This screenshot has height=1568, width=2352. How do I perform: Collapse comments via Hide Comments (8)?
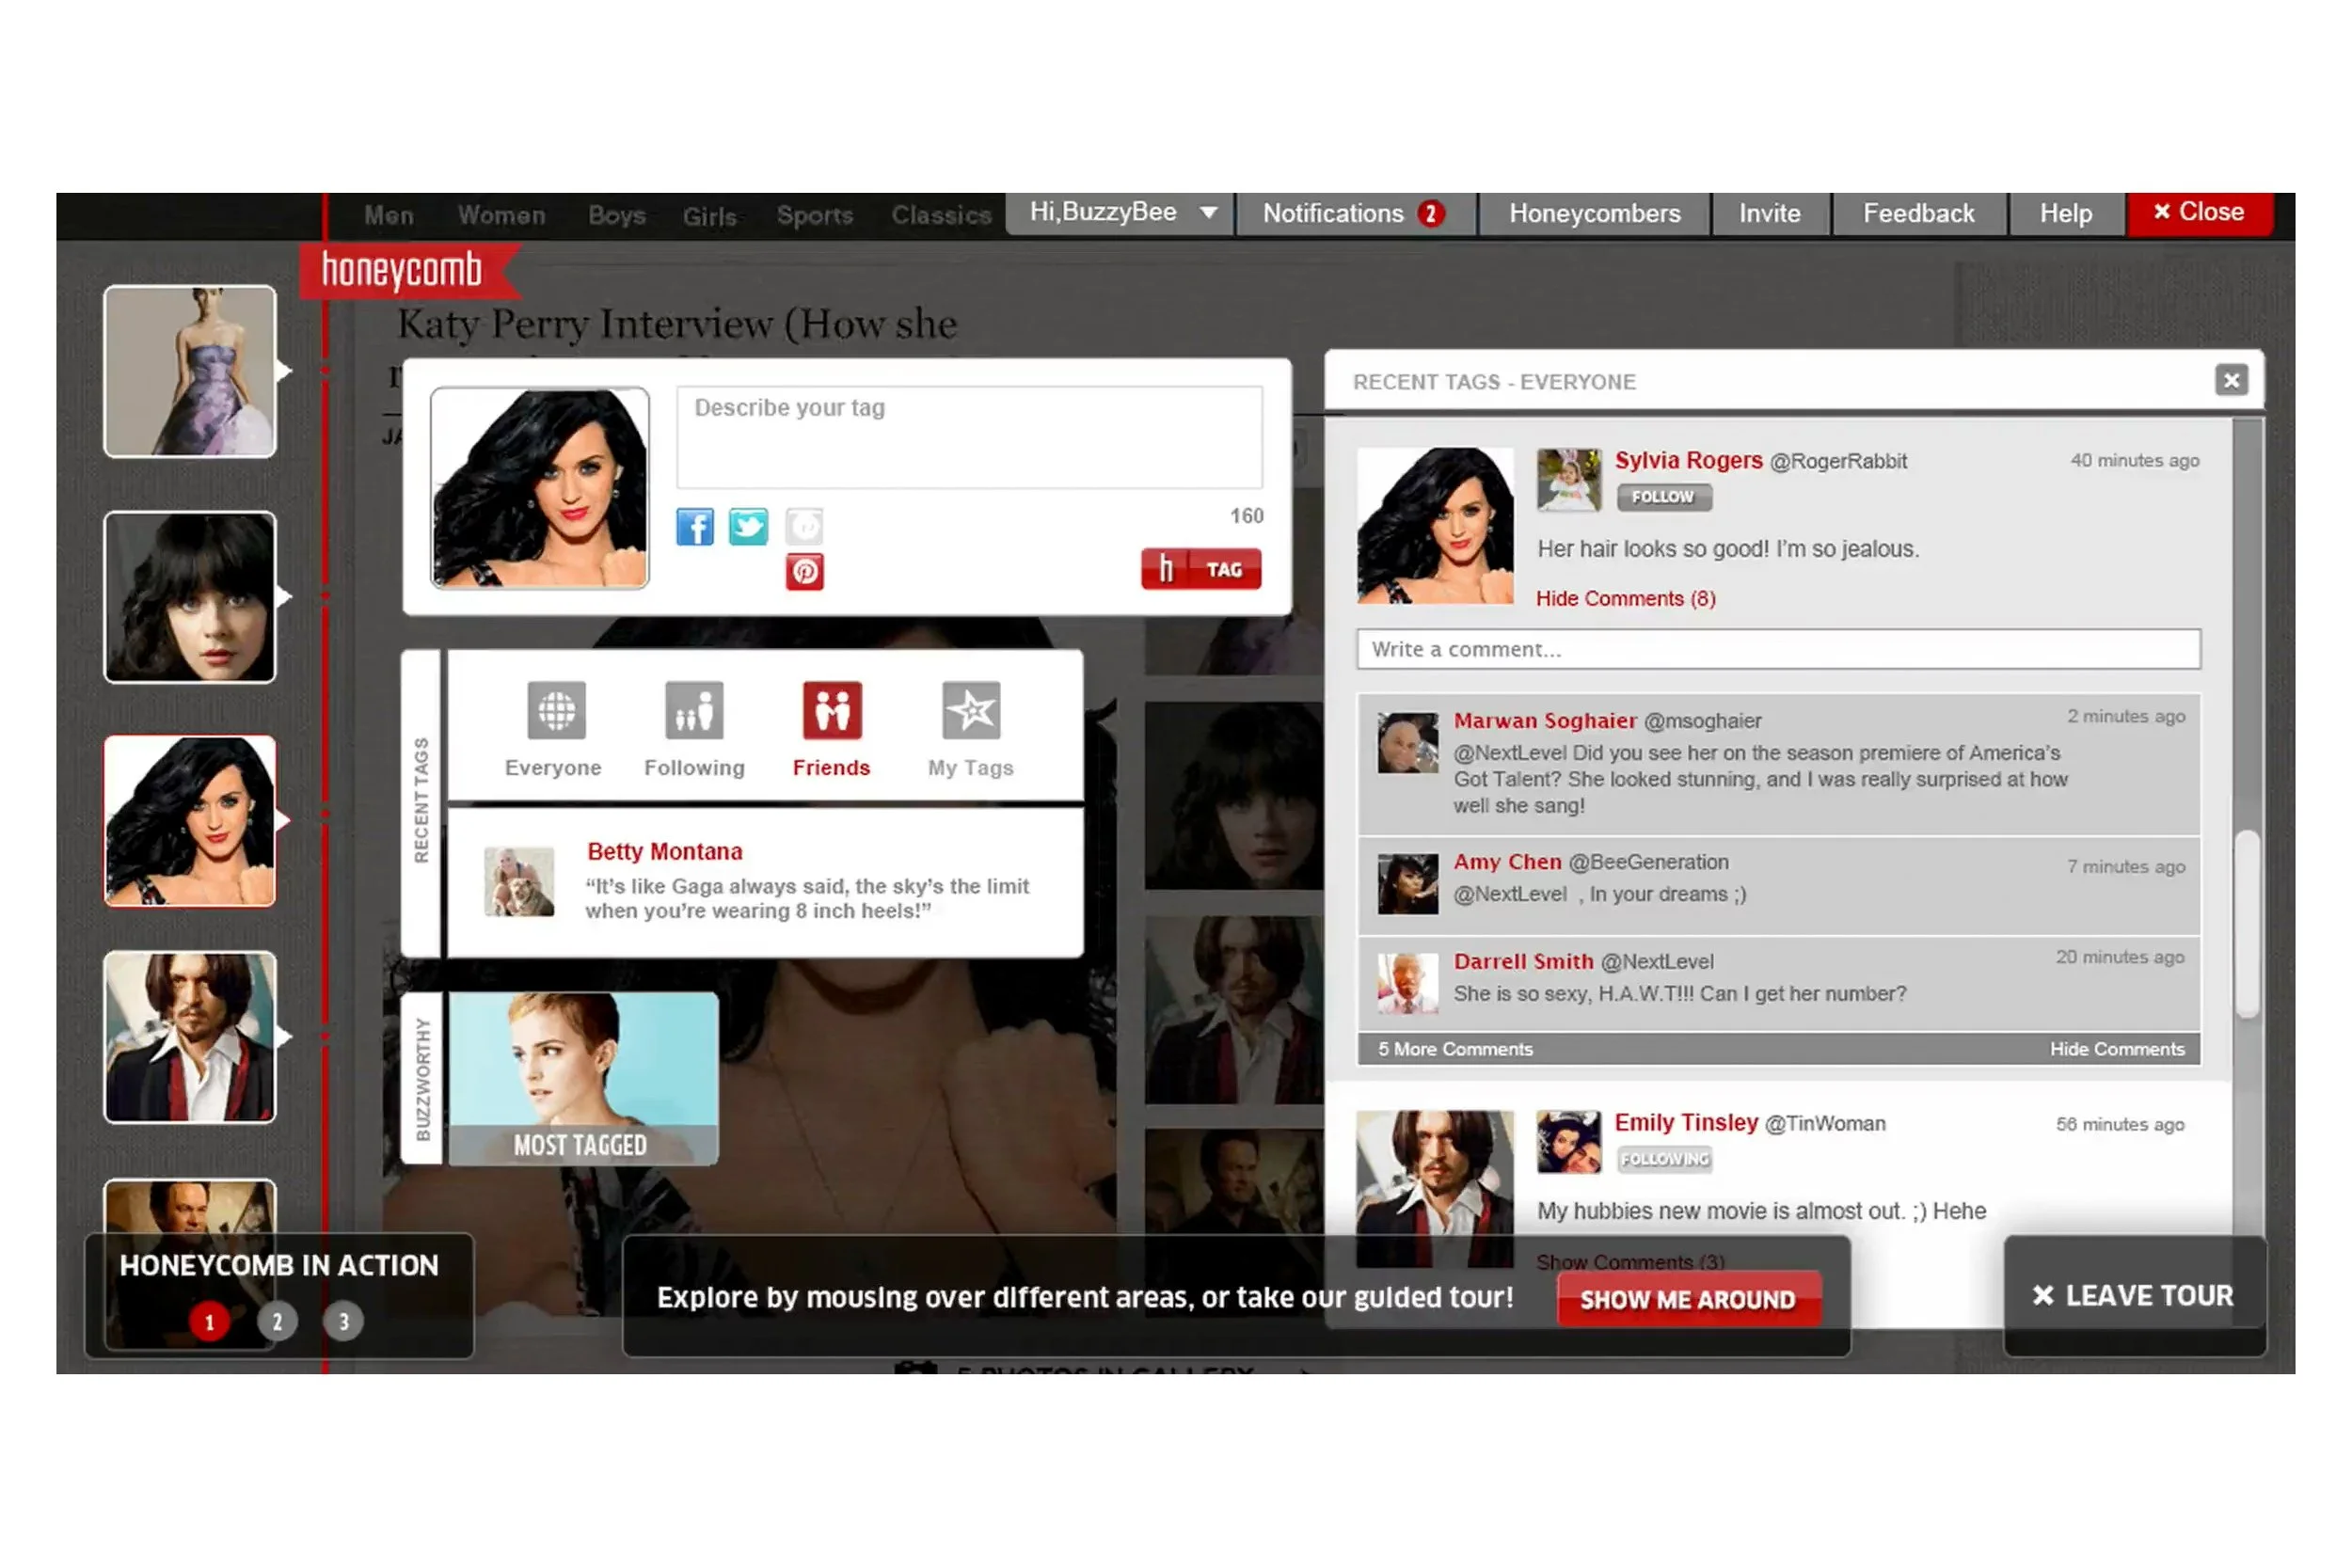(1625, 599)
